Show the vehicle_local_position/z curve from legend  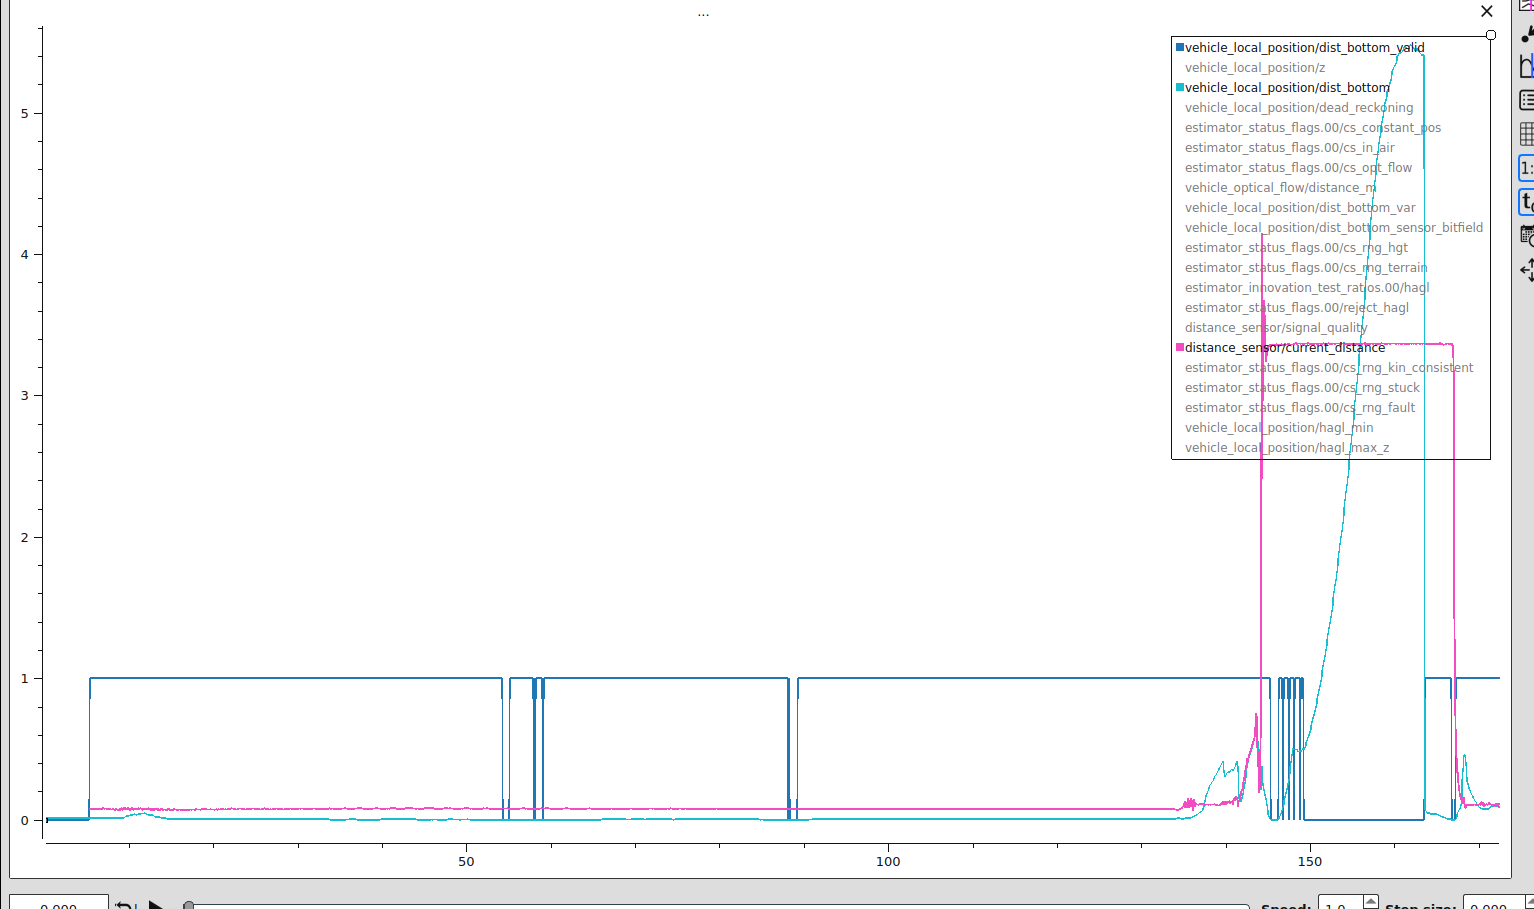1254,68
